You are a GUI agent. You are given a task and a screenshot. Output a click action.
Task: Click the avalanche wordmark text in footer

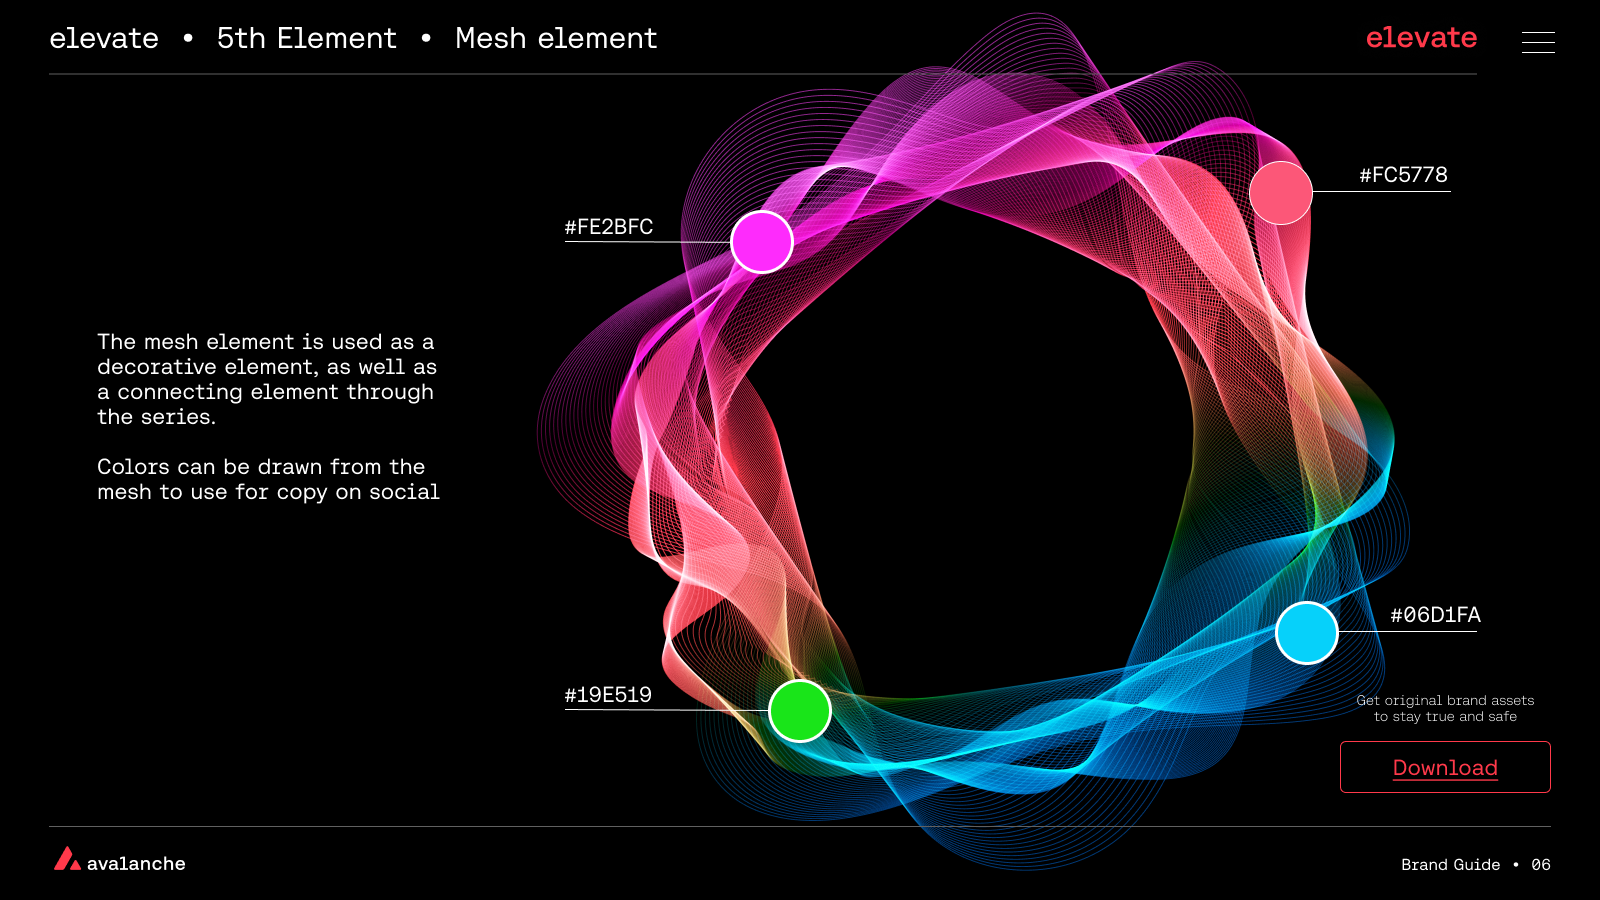click(x=136, y=864)
